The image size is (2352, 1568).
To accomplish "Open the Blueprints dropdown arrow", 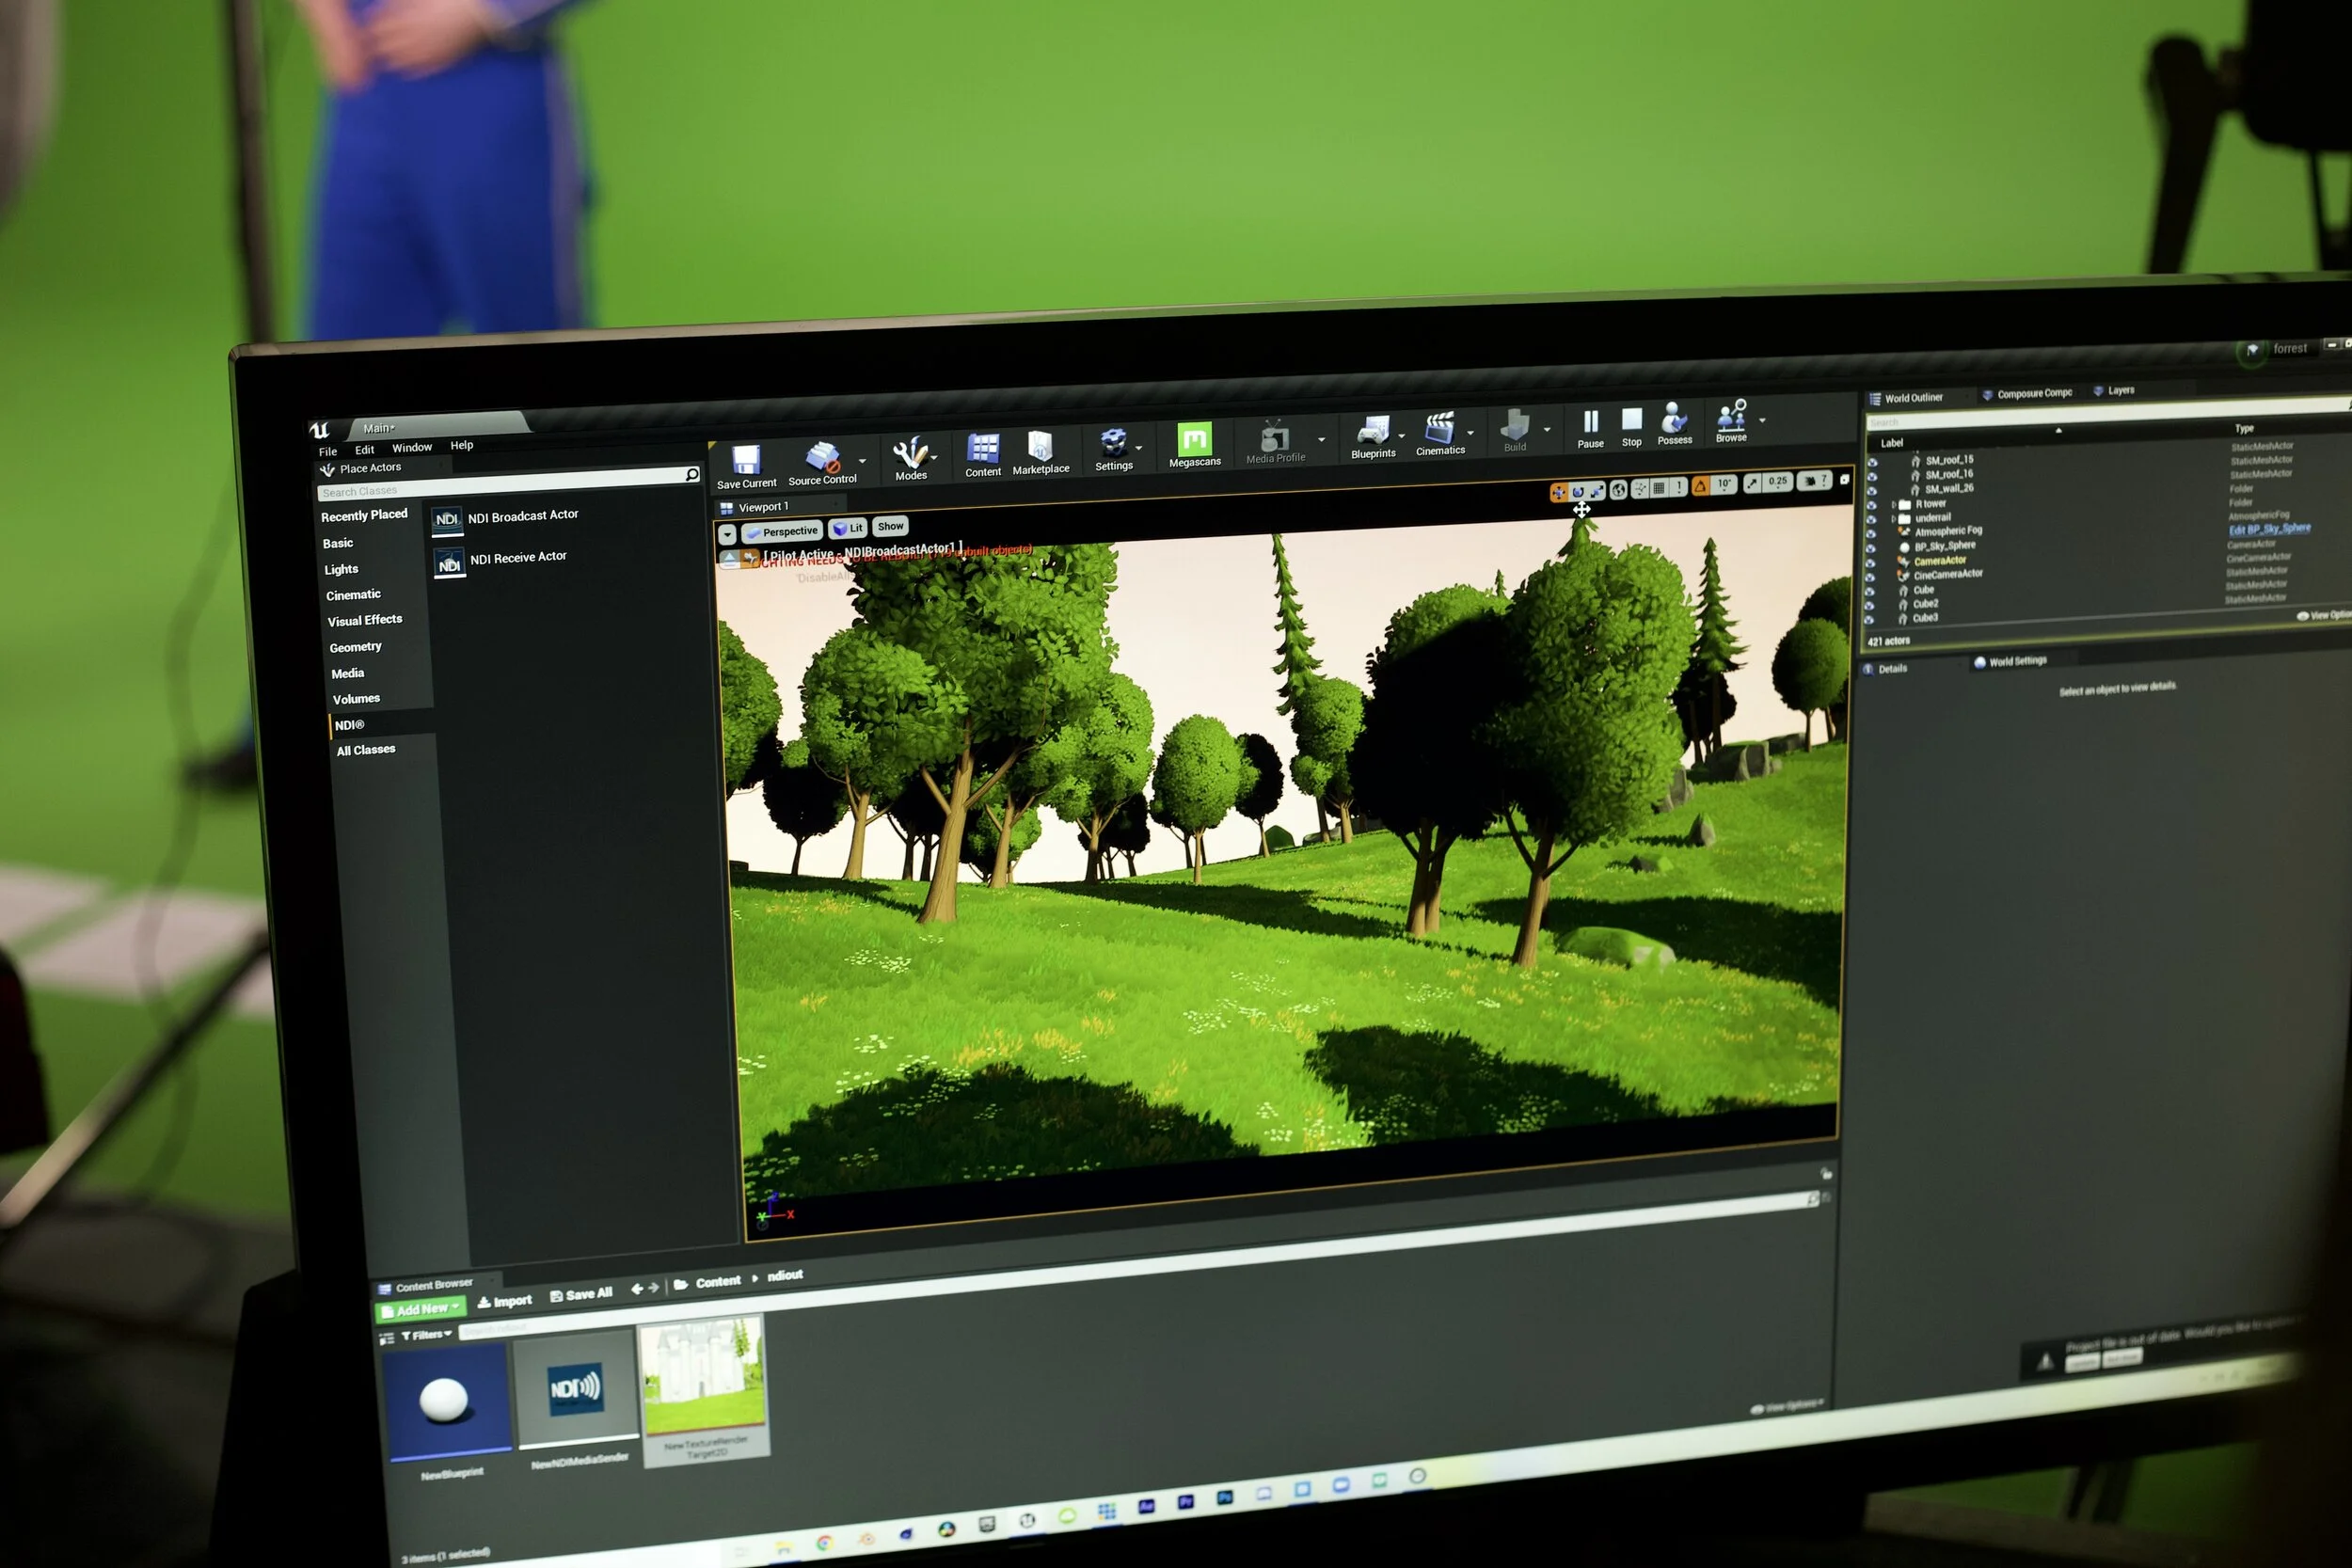I will (1401, 436).
